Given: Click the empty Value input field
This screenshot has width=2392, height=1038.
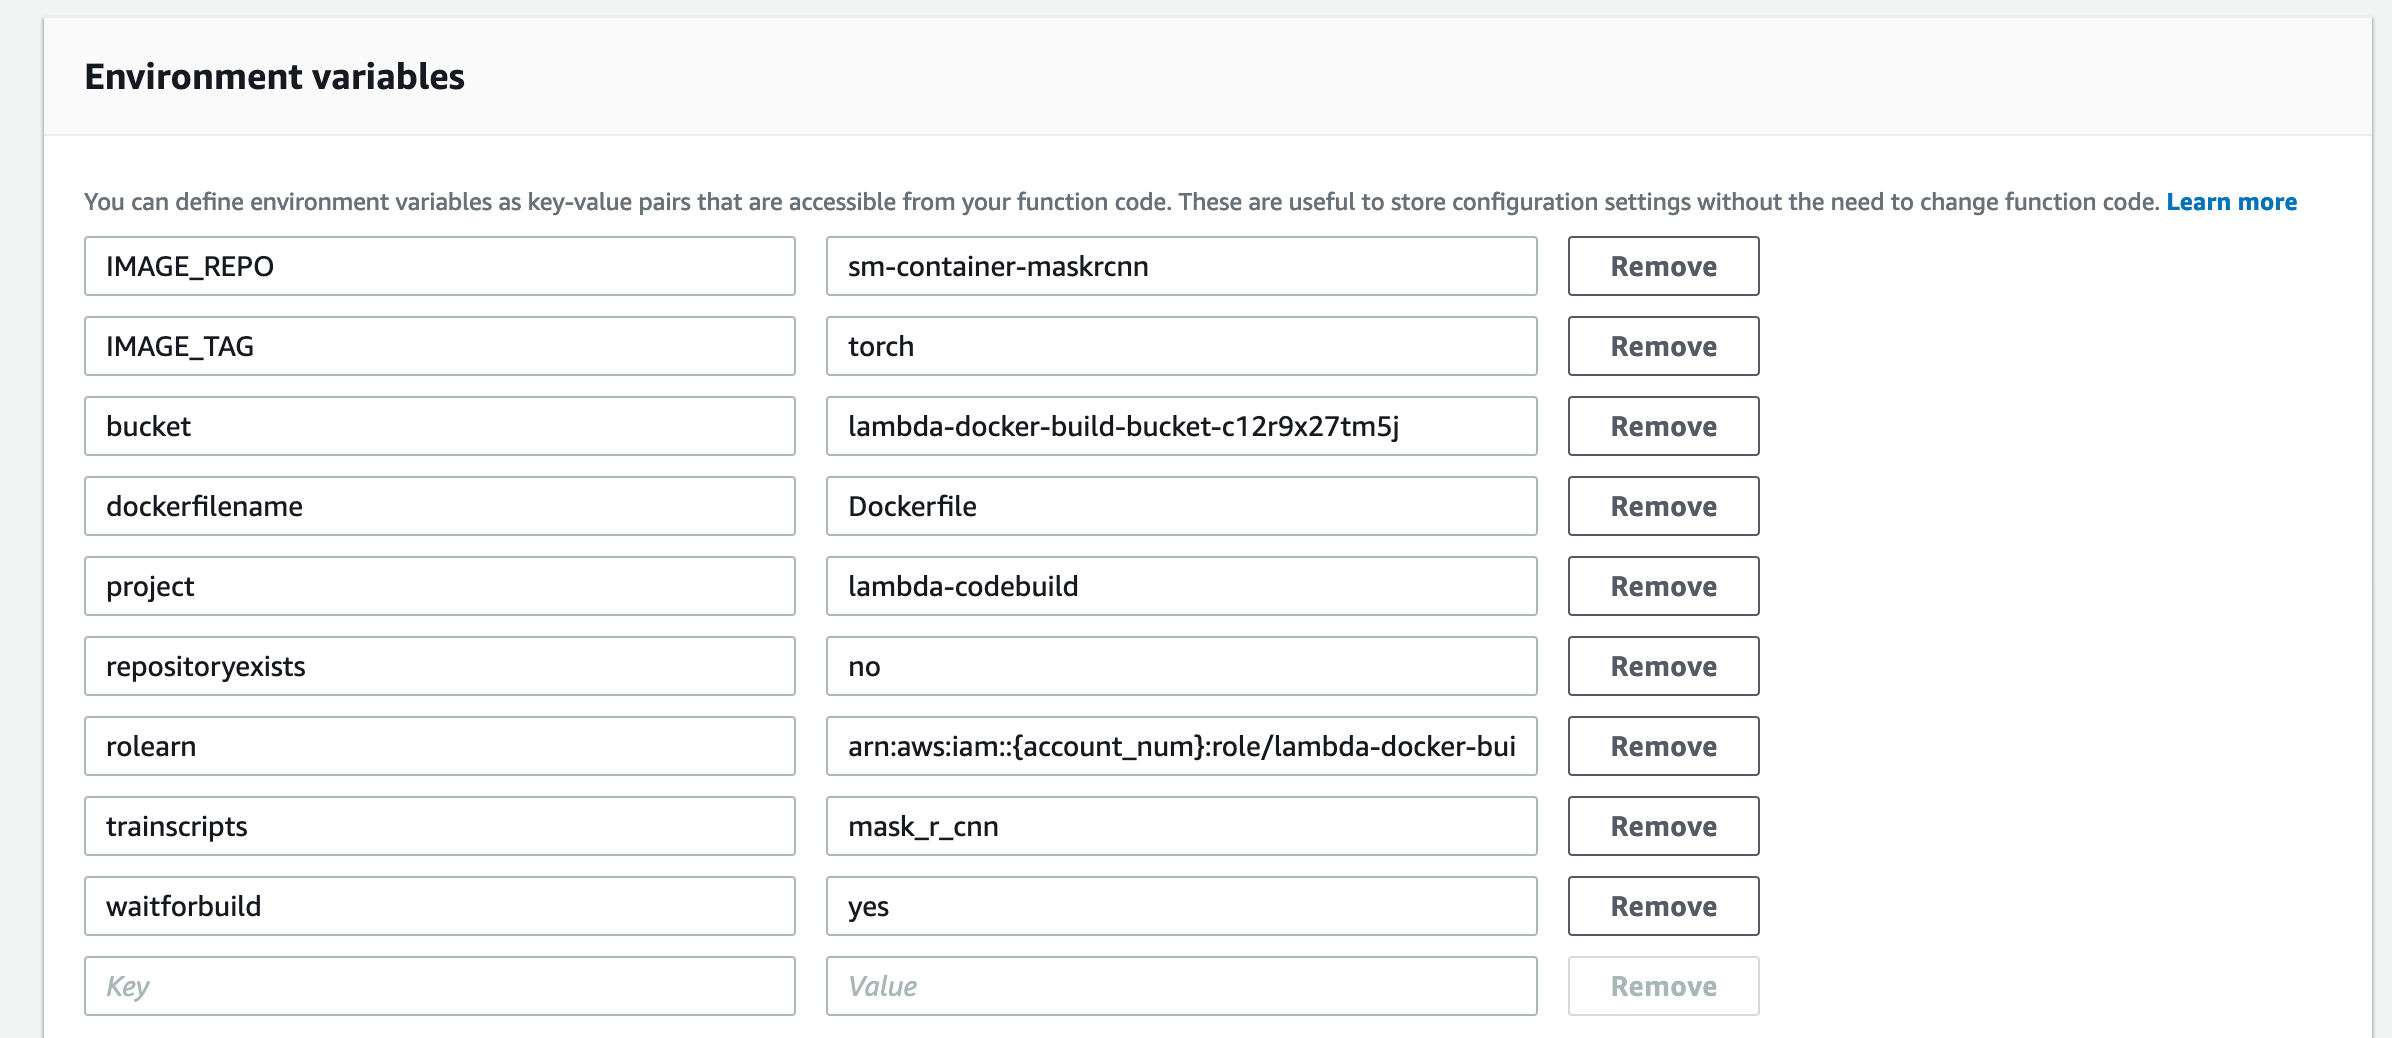Looking at the screenshot, I should [1181, 986].
